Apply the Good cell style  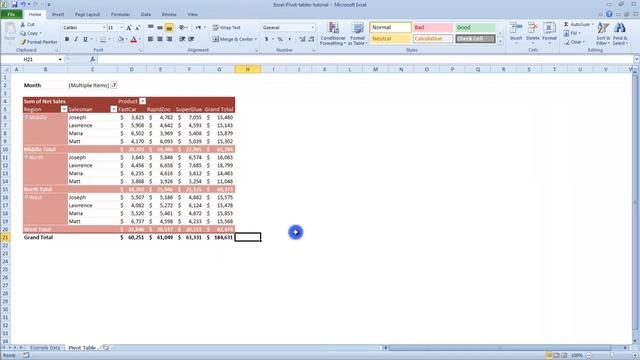[x=476, y=27]
